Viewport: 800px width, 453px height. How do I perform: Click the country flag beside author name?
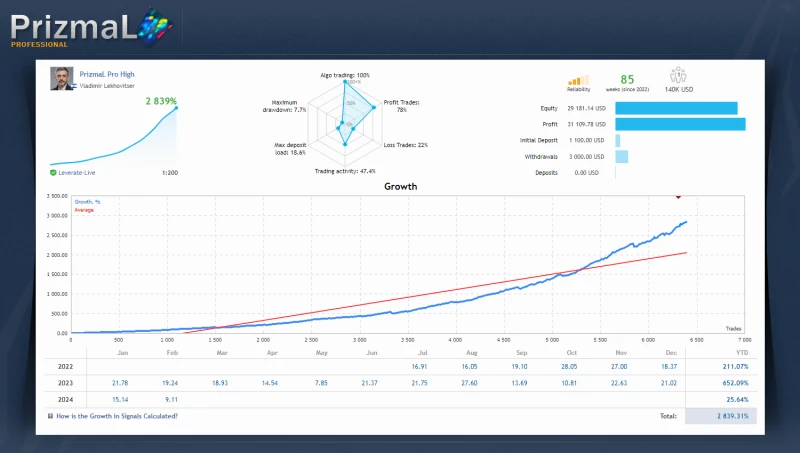pos(73,87)
